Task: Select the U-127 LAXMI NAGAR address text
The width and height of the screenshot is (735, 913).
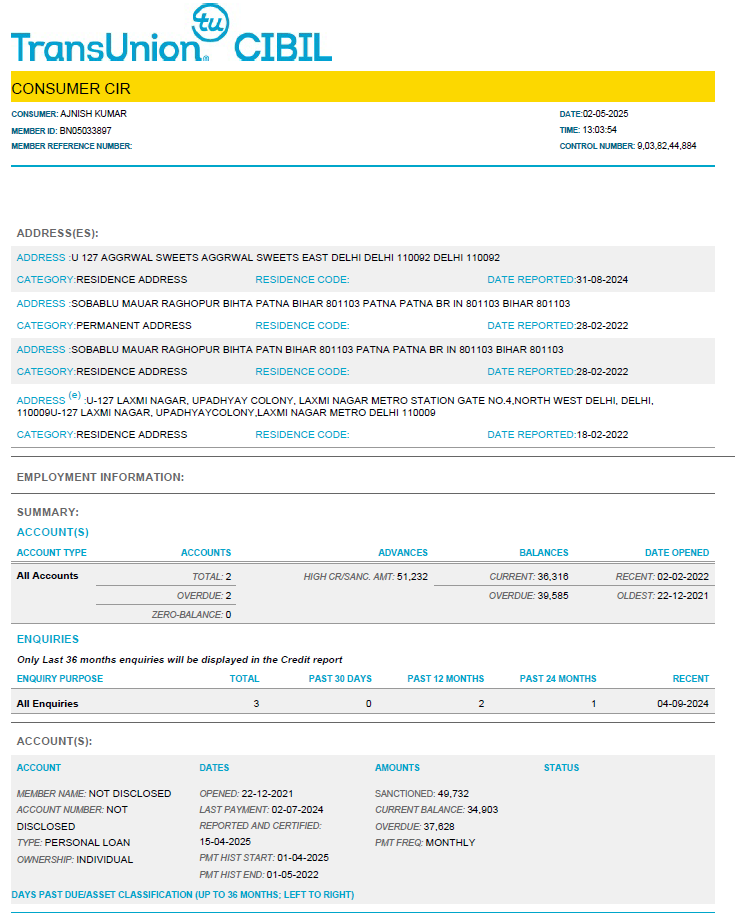Action: coord(335,406)
